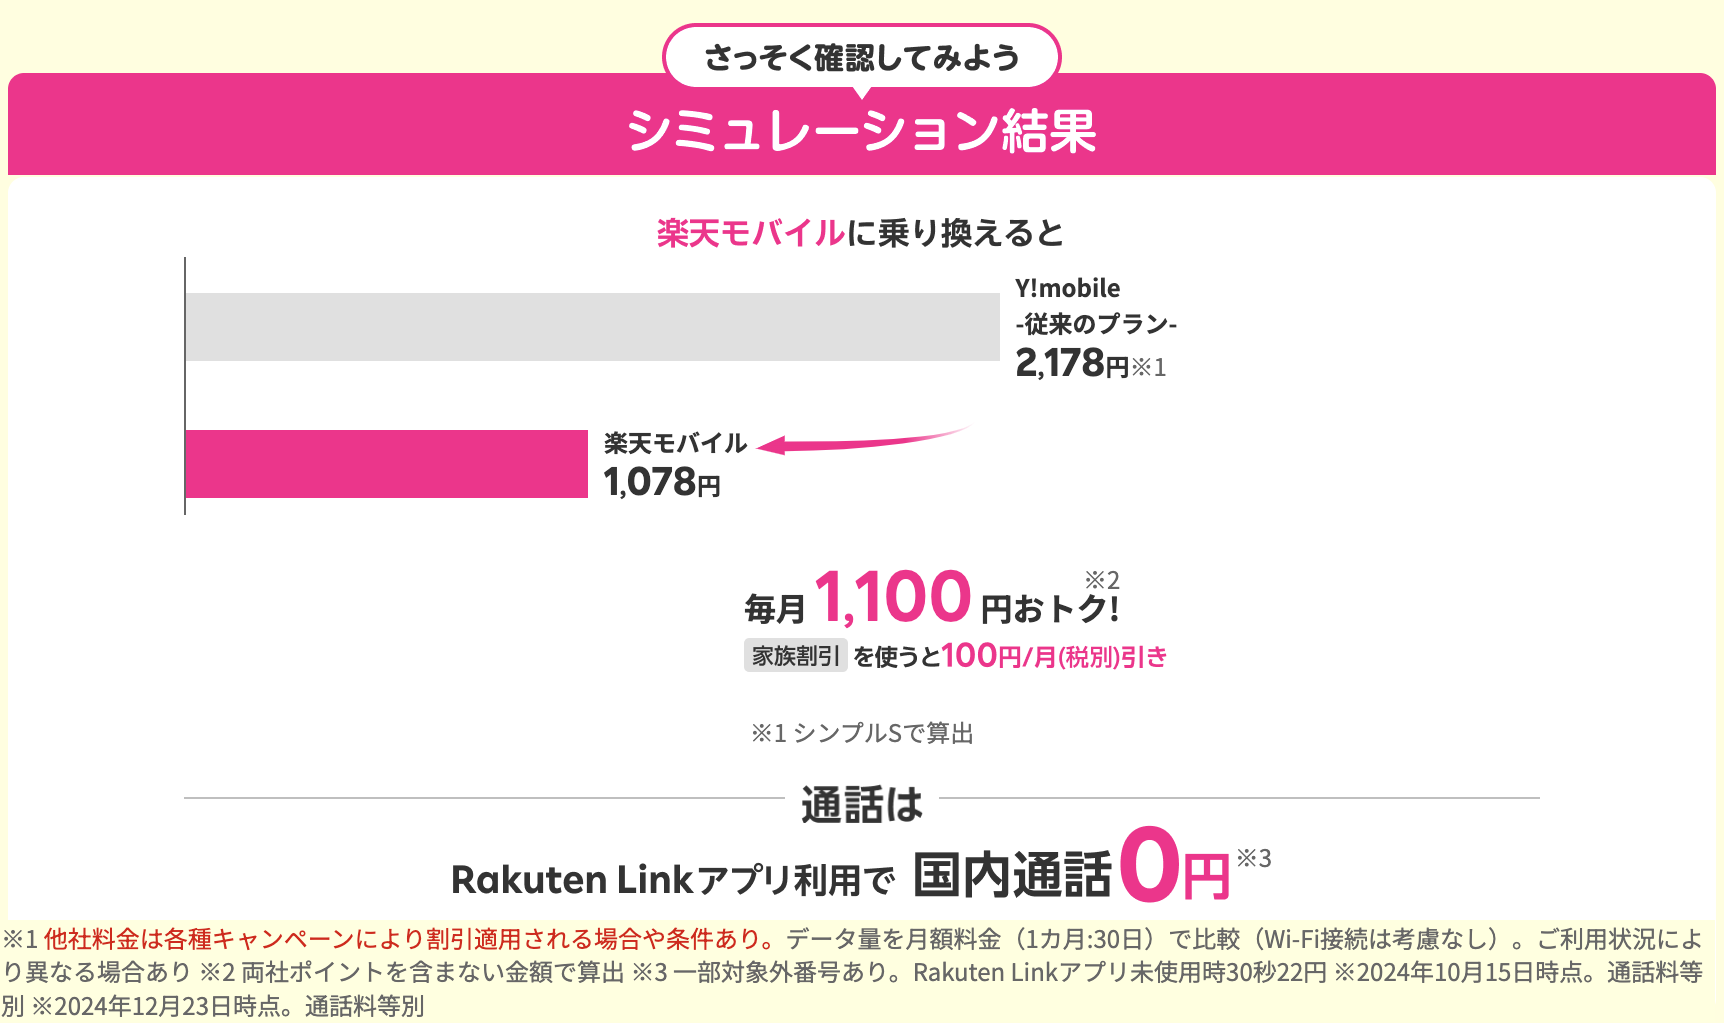The width and height of the screenshot is (1724, 1023).
Task: Click the 家族割引 badge
Action: [795, 656]
